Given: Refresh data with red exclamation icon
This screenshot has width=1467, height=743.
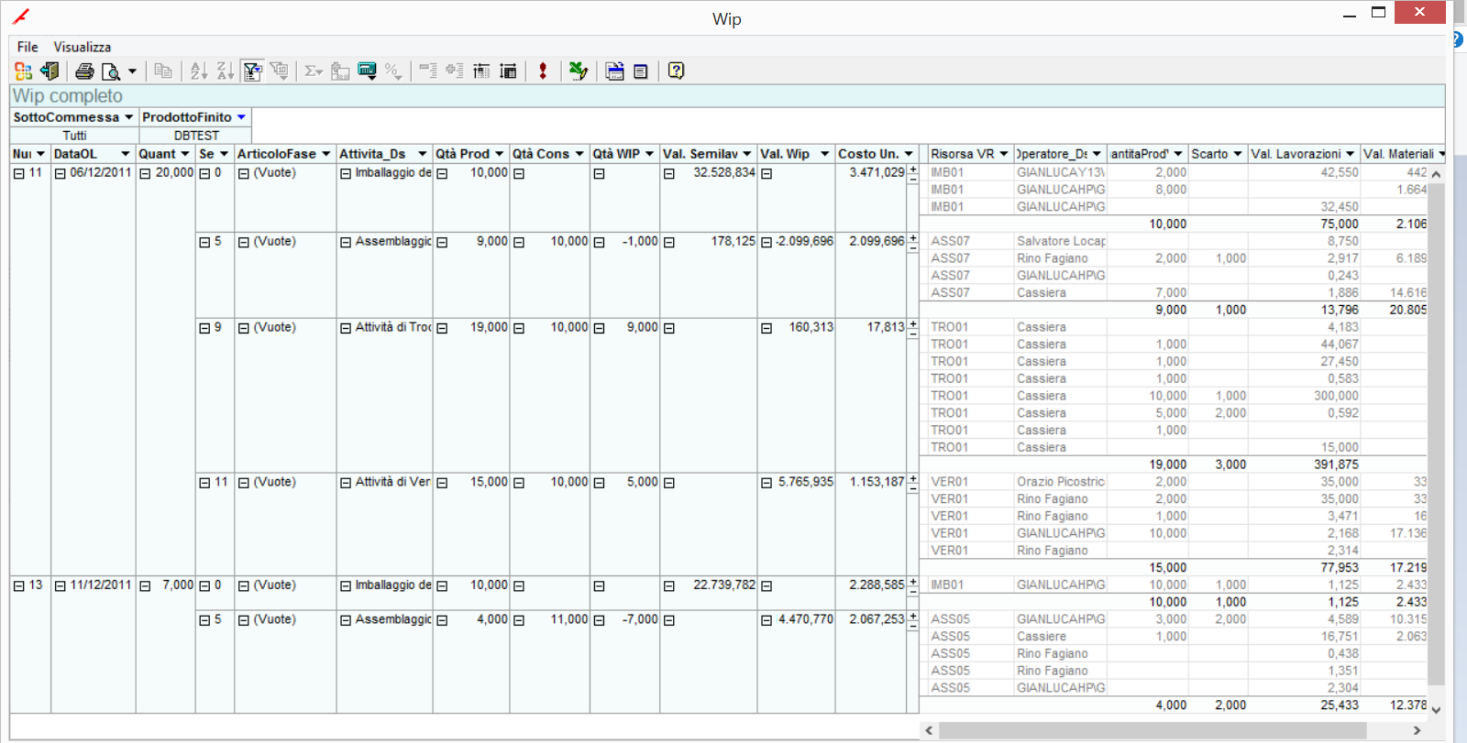Looking at the screenshot, I should point(543,71).
